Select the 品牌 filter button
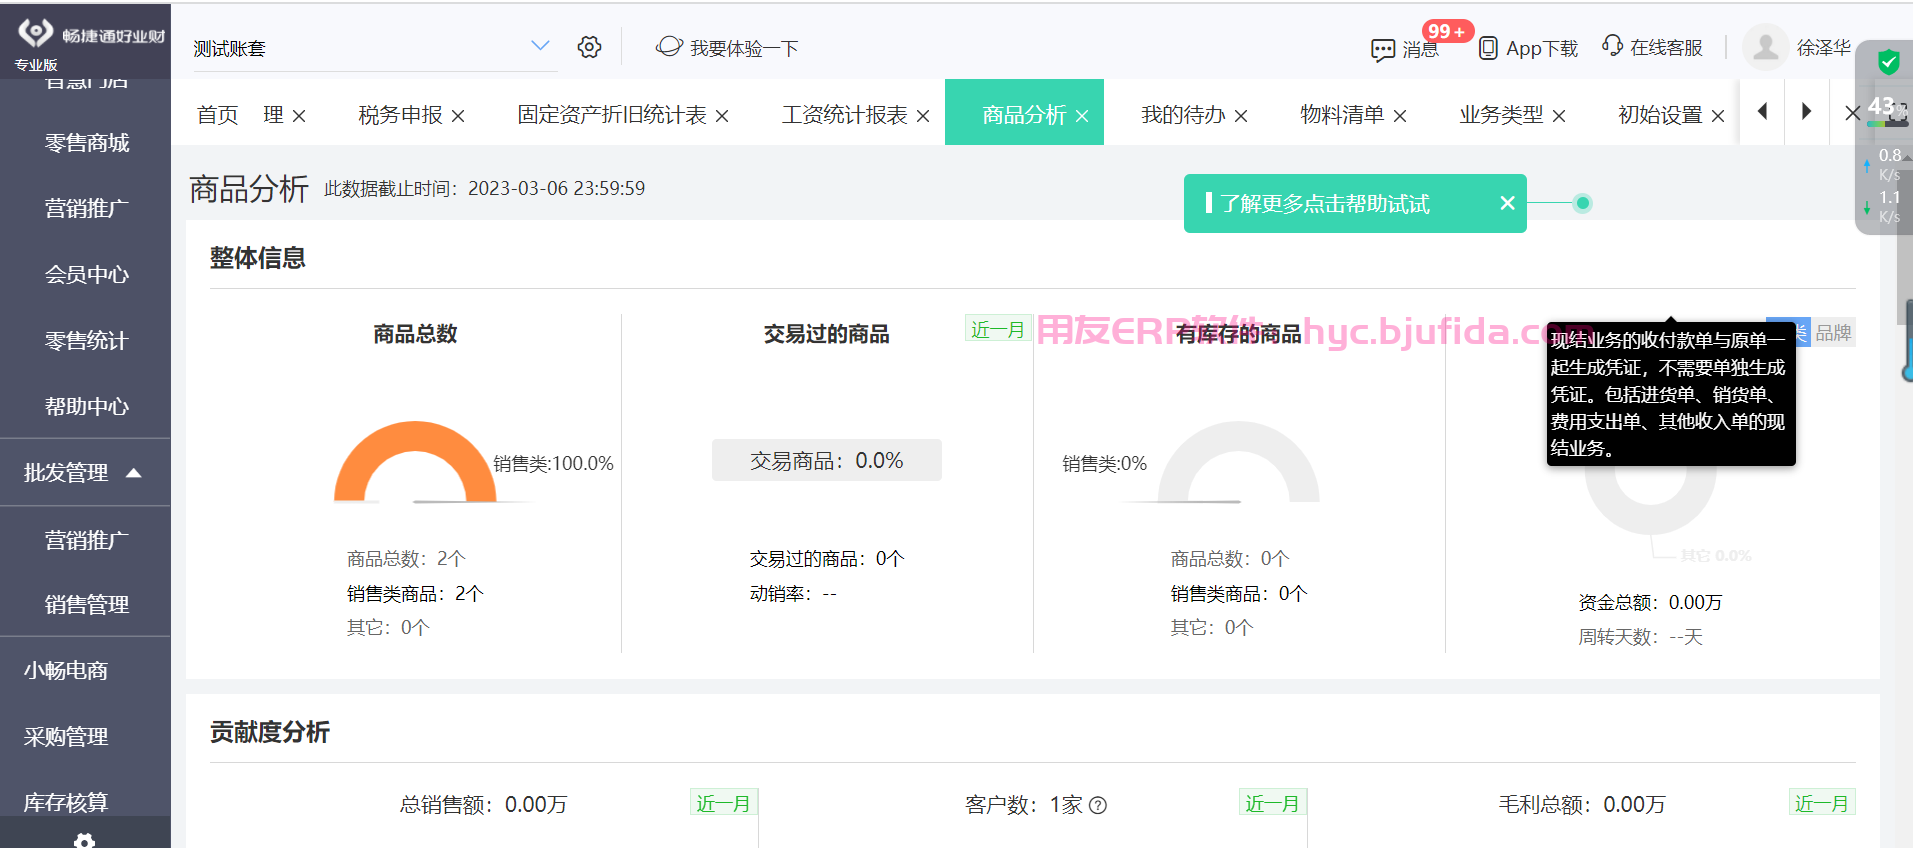The image size is (1913, 848). pyautogui.click(x=1833, y=333)
